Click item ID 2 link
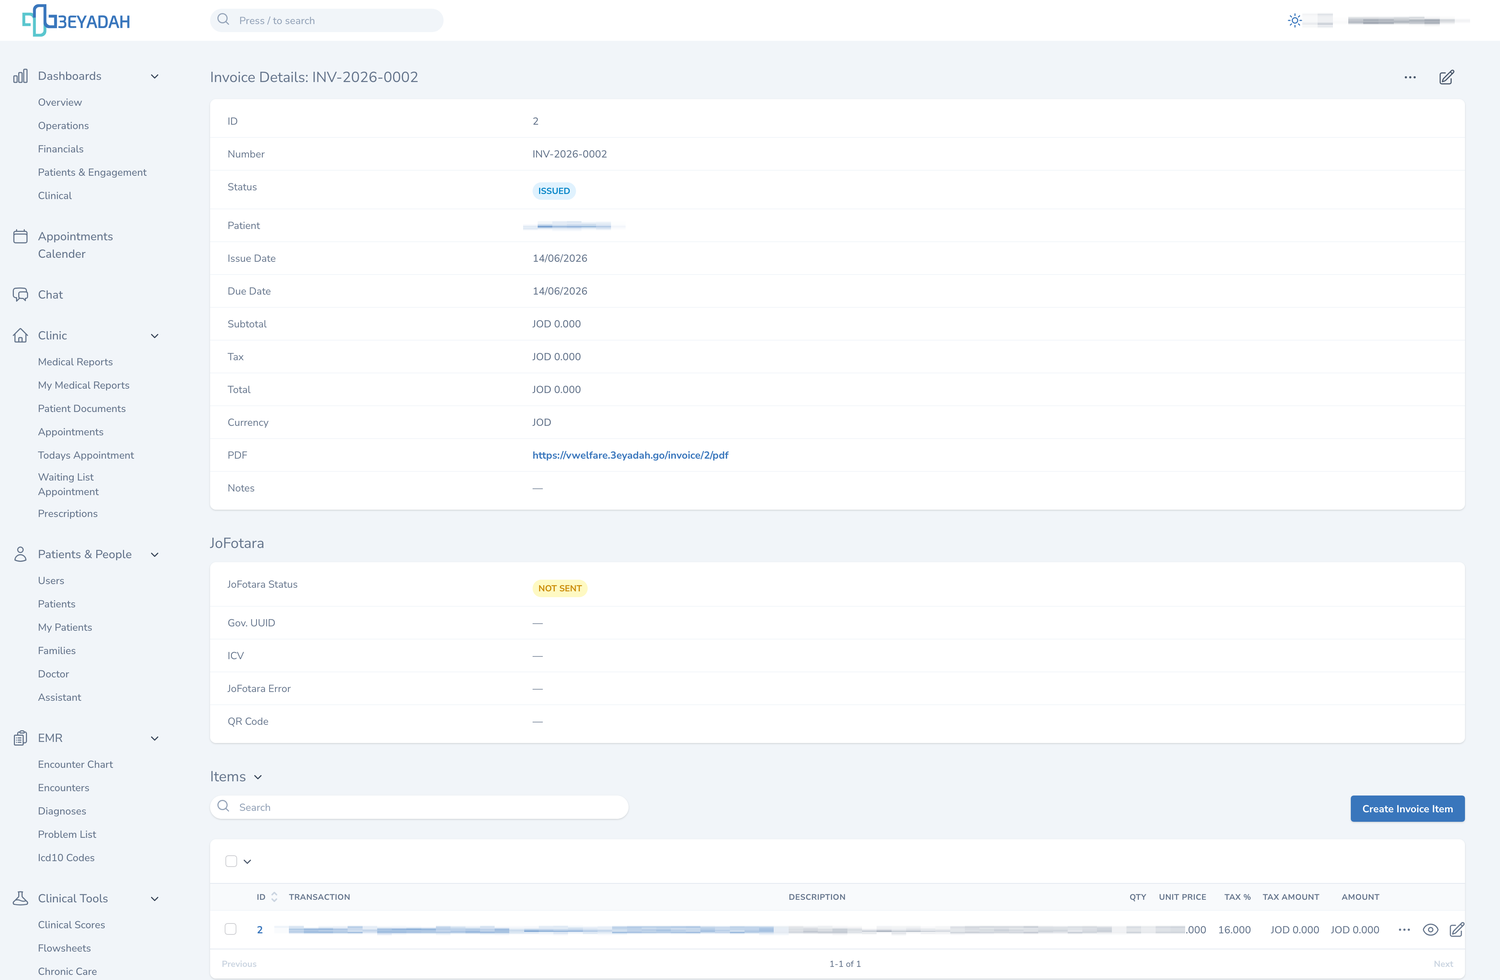The image size is (1500, 980). click(260, 930)
